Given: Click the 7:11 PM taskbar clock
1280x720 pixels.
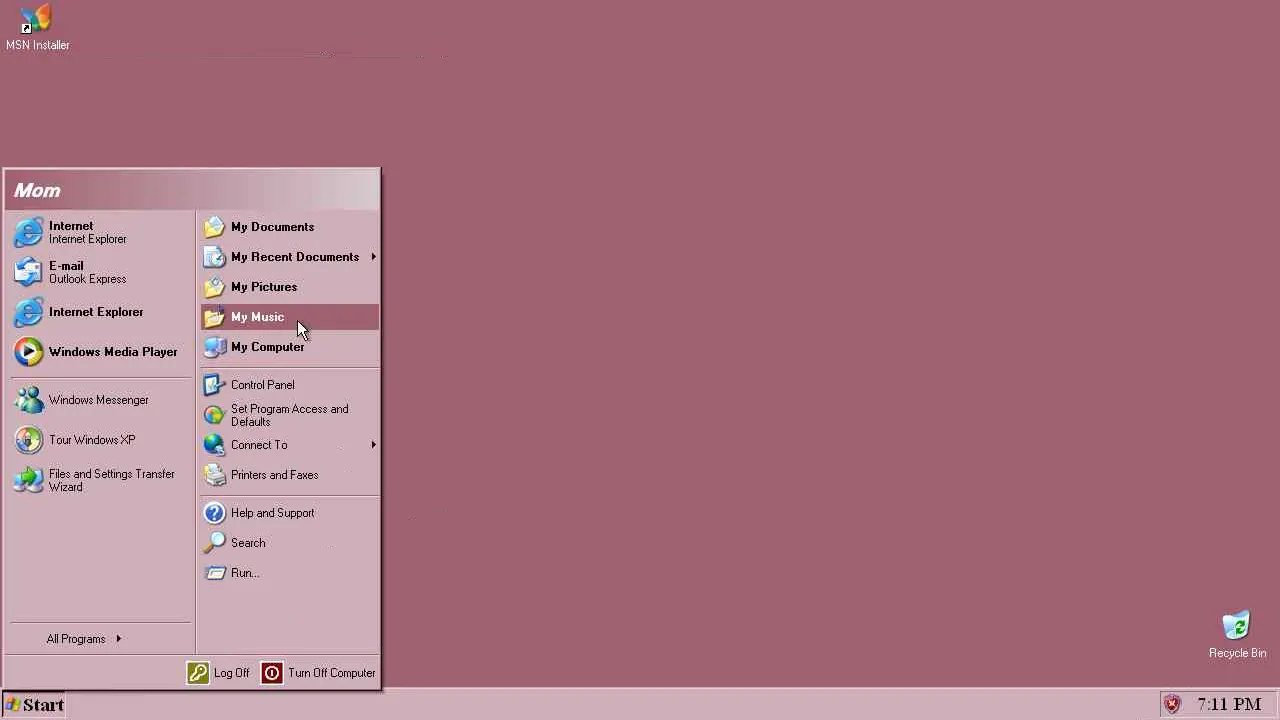Looking at the screenshot, I should (x=1229, y=705).
